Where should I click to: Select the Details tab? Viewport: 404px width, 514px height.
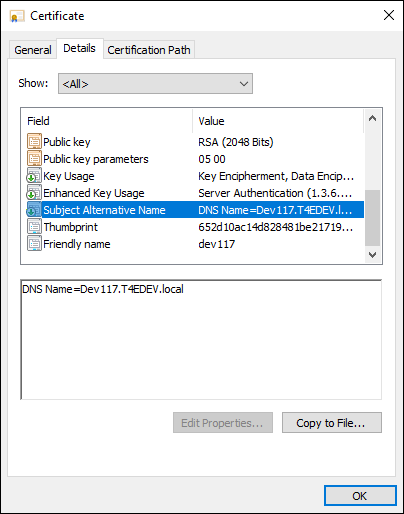[x=79, y=49]
